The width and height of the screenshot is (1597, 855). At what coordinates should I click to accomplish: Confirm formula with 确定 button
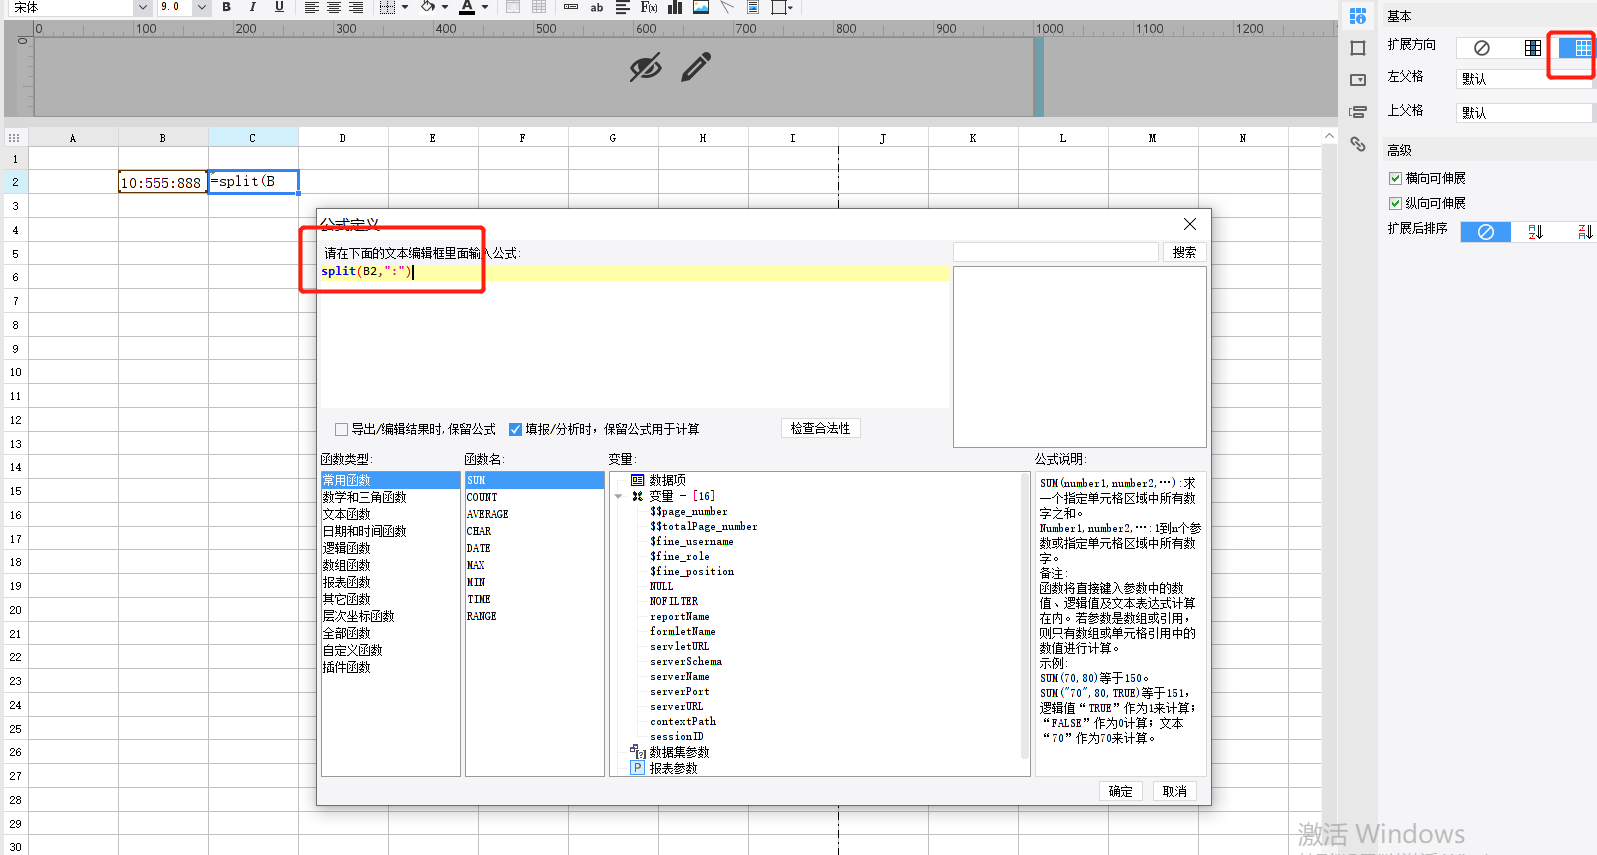(1121, 791)
